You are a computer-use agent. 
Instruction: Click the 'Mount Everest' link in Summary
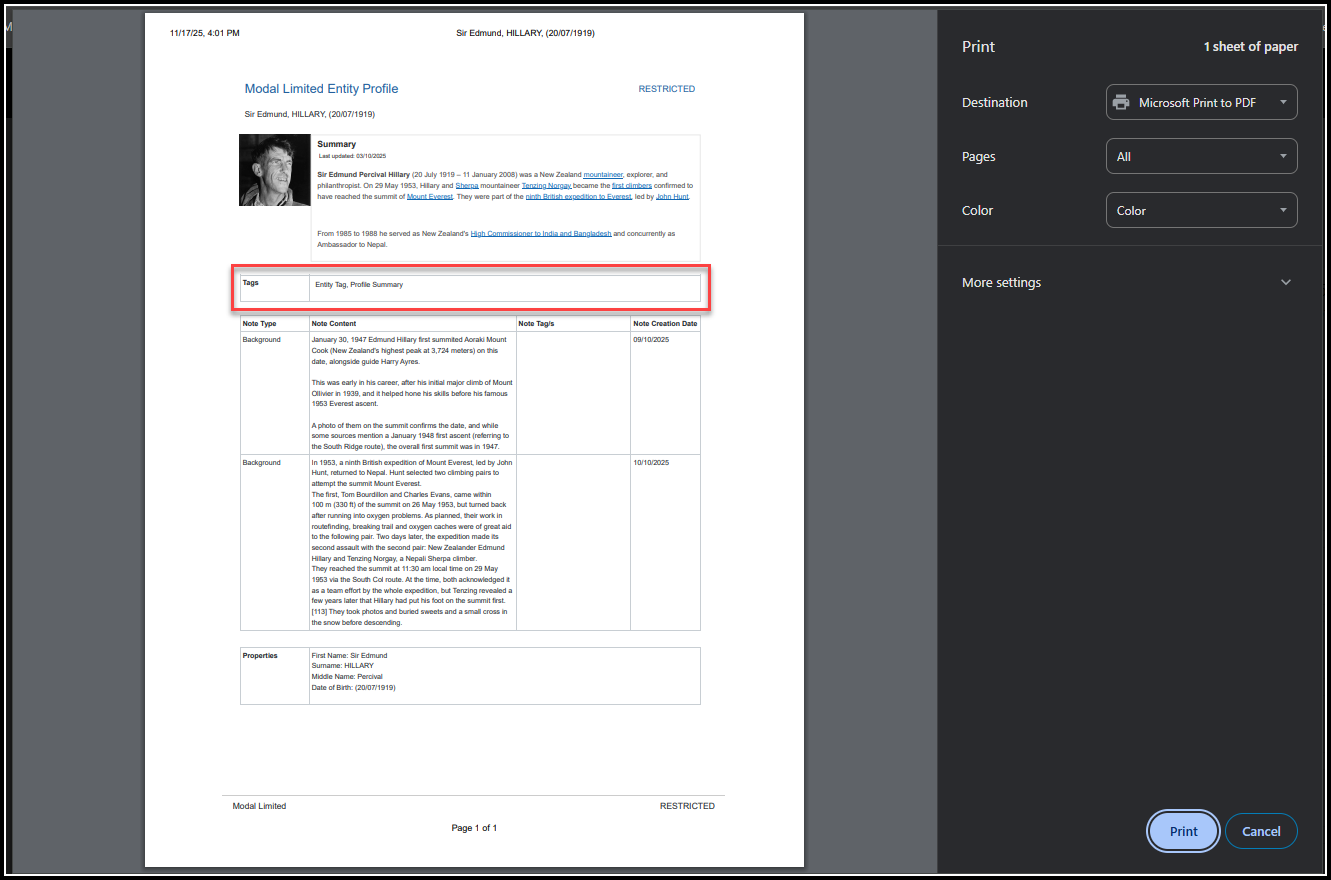tap(429, 197)
